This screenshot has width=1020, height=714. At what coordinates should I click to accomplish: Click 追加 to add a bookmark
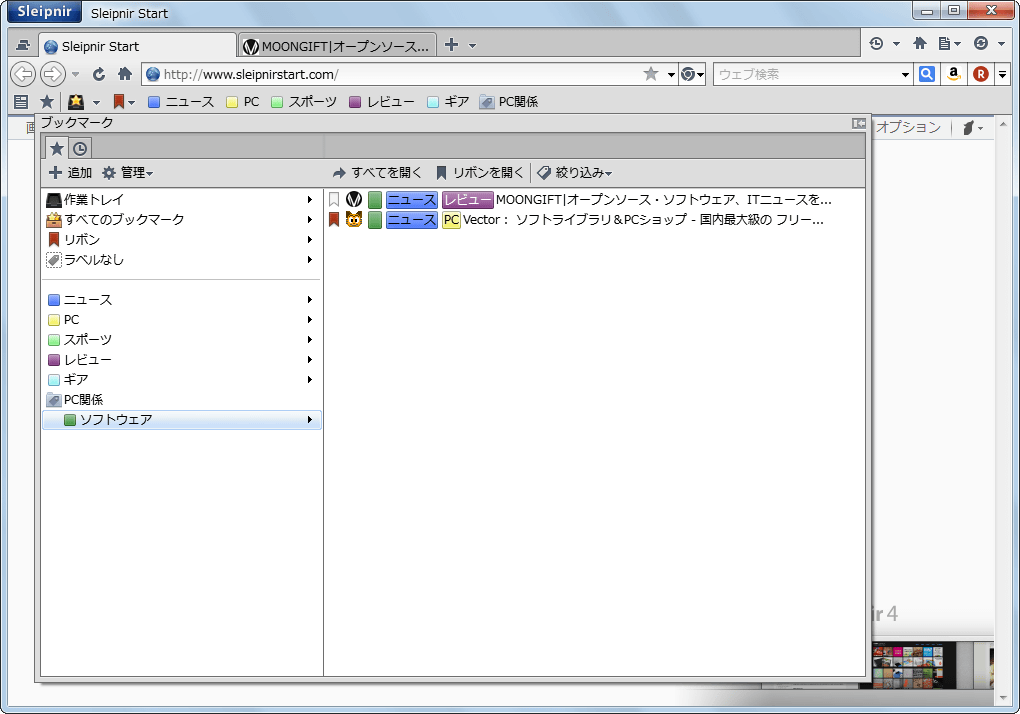click(71, 172)
